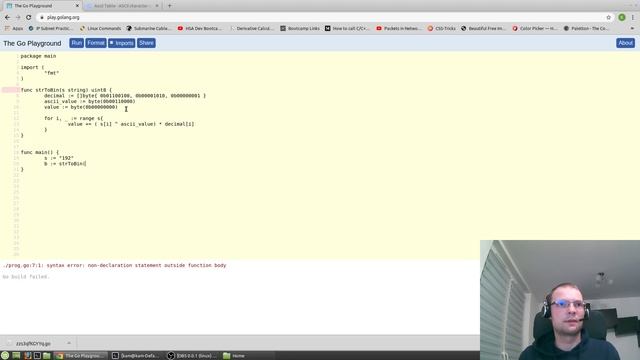The height and width of the screenshot is (360, 640).
Task: Switch to the OBS taskbar window
Action: coord(193,356)
